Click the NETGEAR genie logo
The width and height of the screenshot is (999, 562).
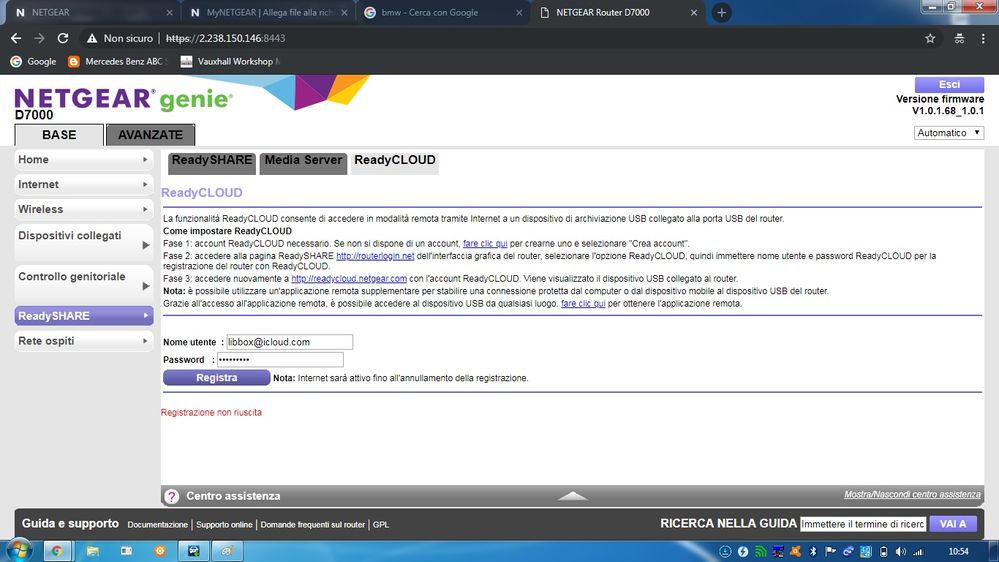[124, 99]
